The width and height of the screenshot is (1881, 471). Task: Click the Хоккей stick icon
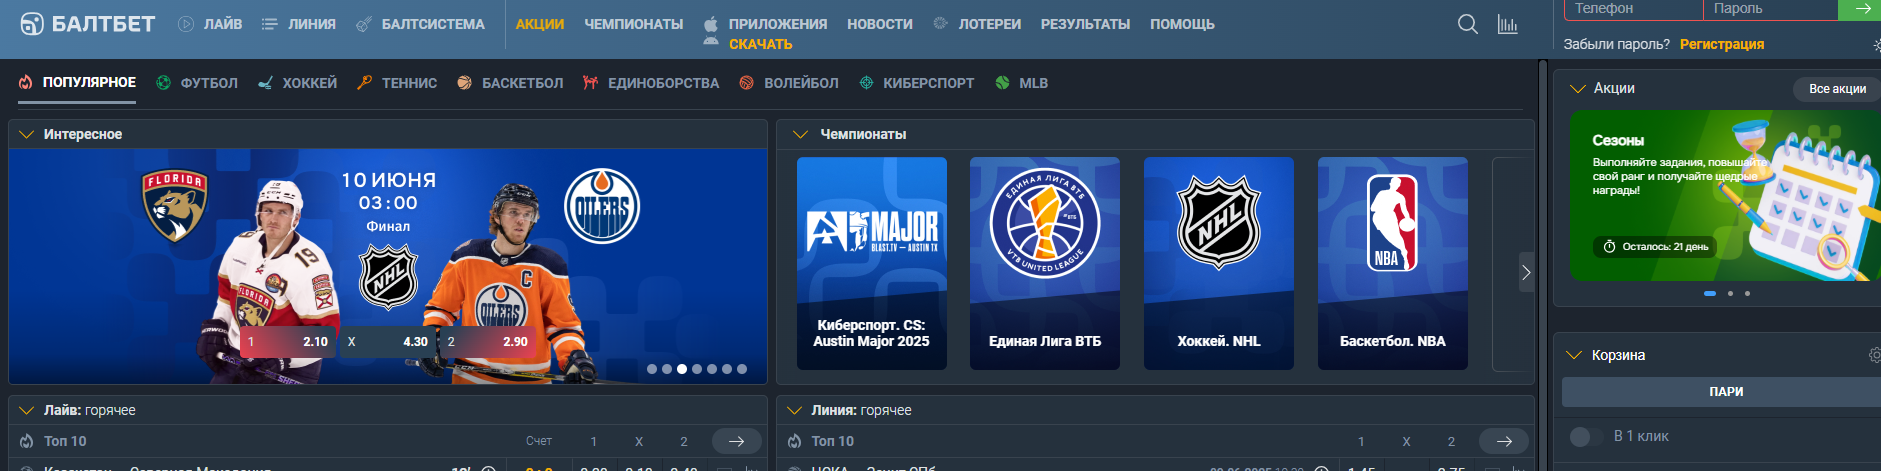pos(265,83)
